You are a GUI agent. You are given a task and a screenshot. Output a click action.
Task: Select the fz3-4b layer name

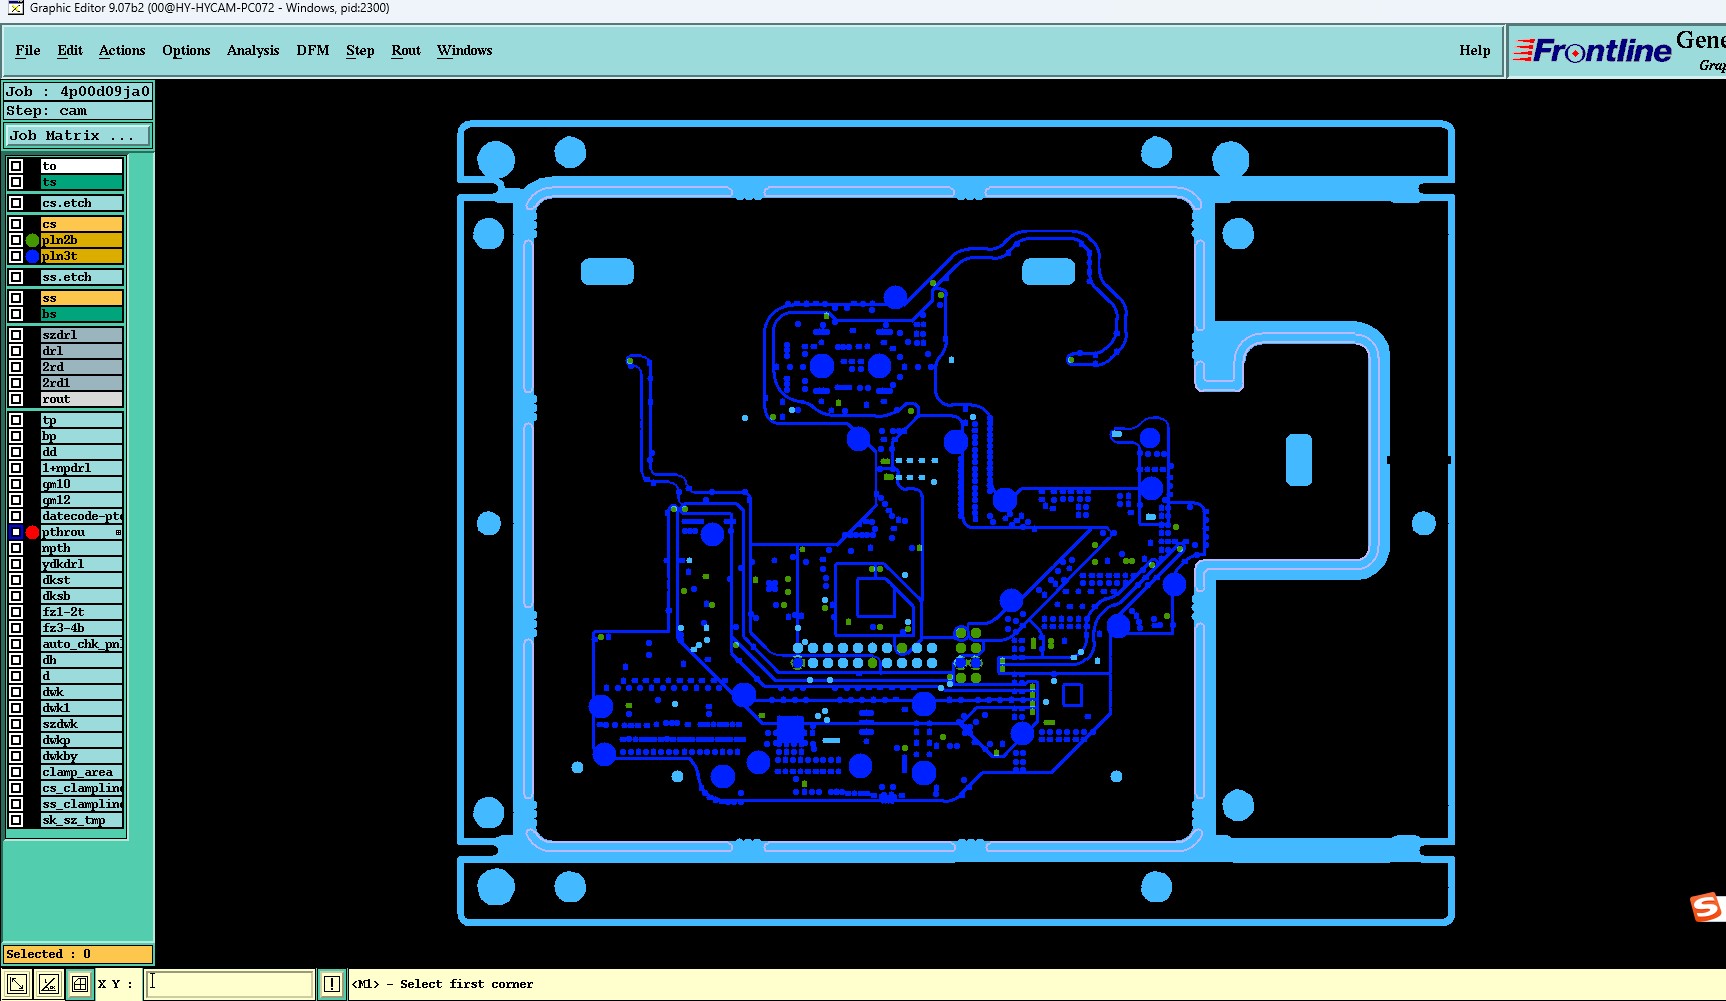pos(82,628)
